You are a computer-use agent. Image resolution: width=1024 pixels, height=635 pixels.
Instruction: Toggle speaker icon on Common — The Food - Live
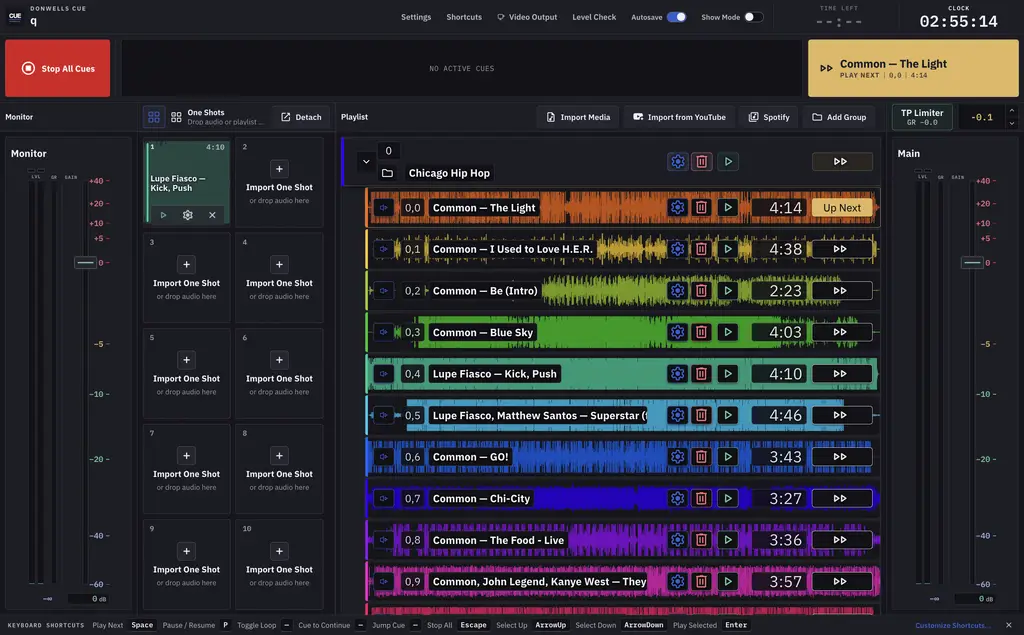383,540
